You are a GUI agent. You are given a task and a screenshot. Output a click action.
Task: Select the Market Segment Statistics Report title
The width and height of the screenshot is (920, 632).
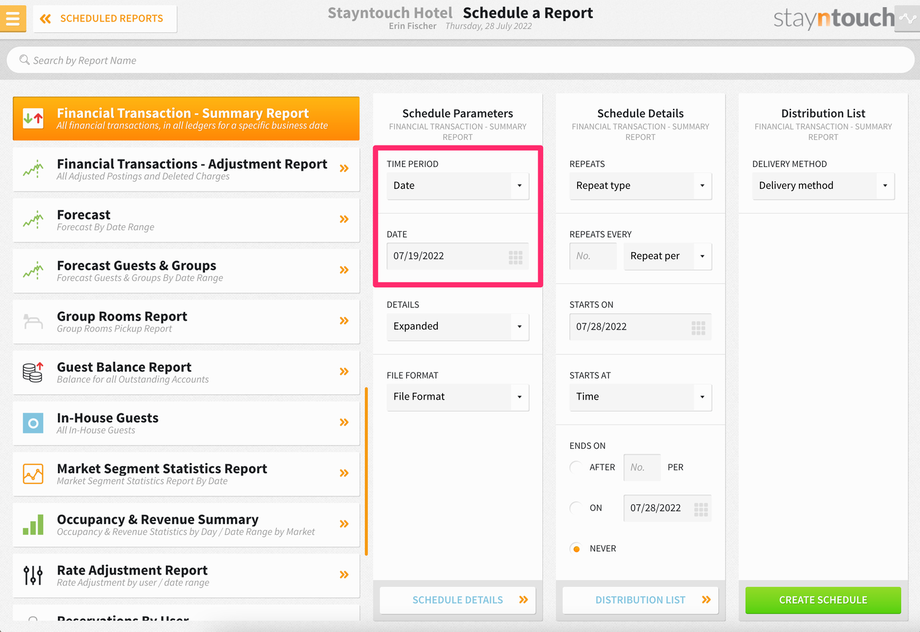point(162,468)
